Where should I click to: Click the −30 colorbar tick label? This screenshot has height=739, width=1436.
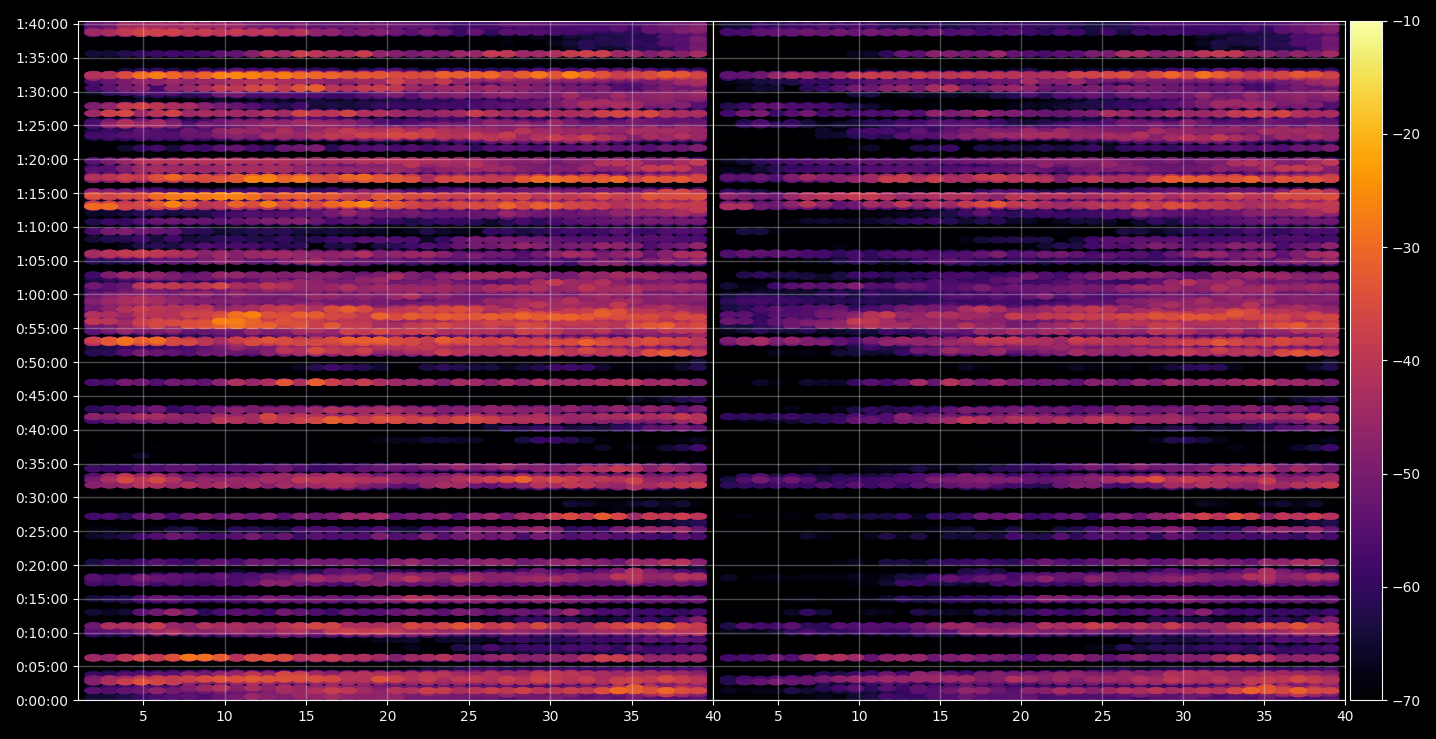coord(1406,247)
